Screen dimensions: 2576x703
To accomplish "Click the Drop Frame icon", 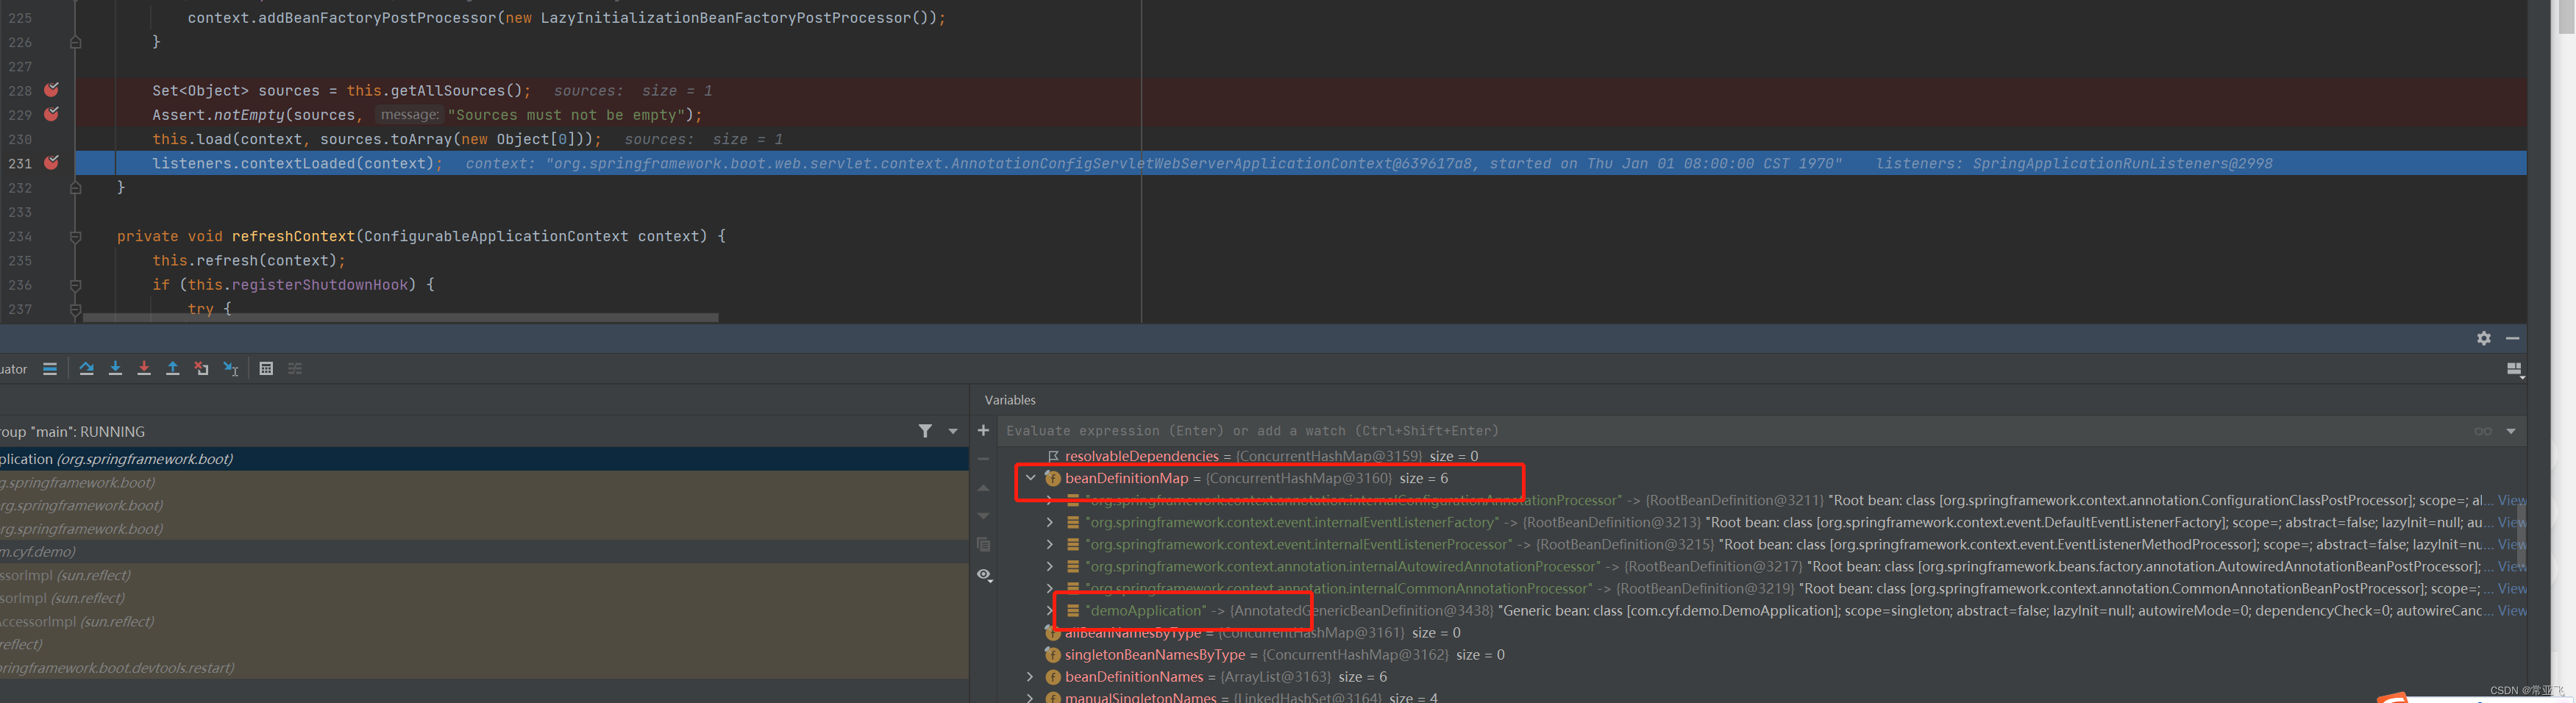I will (201, 368).
